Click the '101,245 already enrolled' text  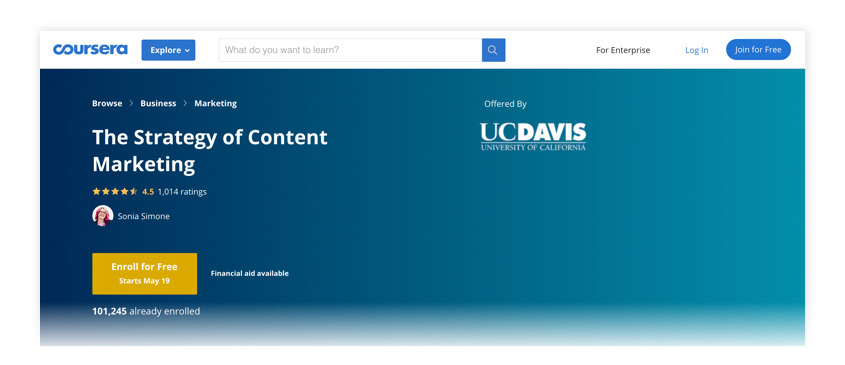pos(146,311)
